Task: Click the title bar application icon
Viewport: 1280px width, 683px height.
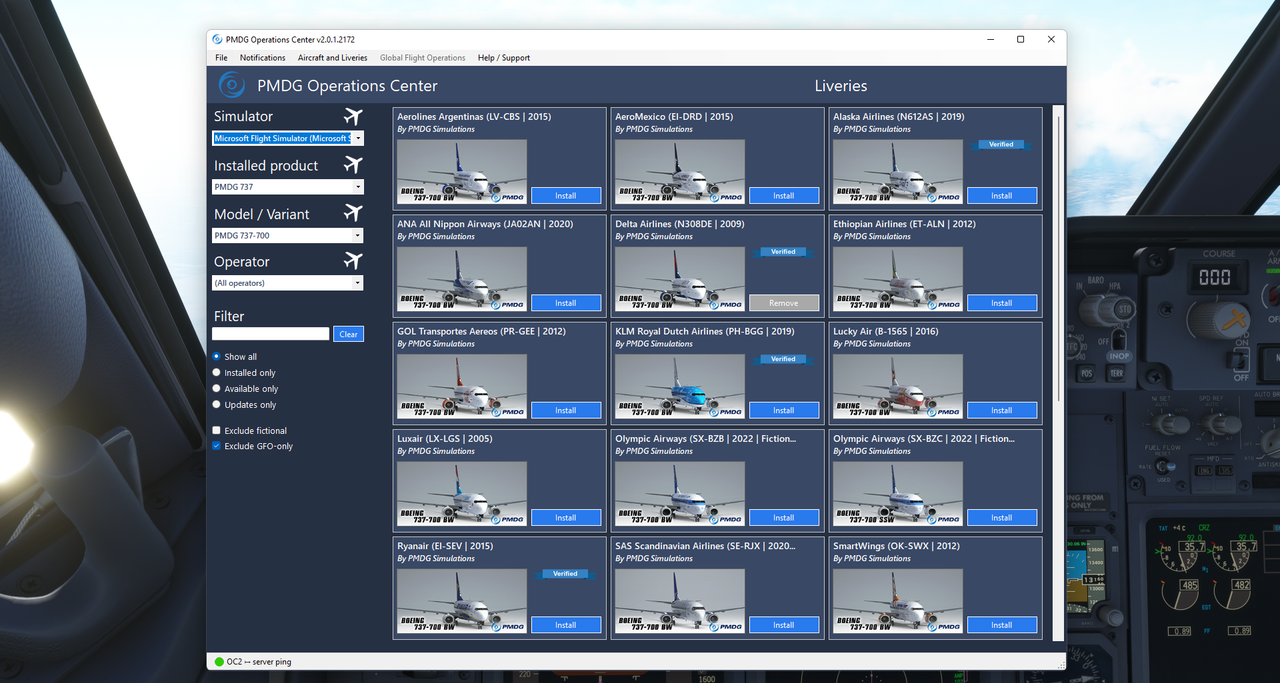Action: (x=217, y=39)
